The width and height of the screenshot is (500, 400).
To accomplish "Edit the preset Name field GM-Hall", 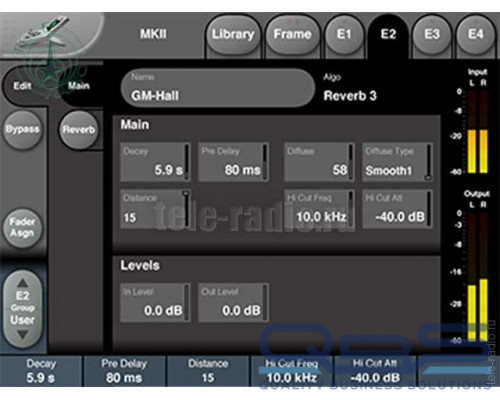I will pos(218,88).
